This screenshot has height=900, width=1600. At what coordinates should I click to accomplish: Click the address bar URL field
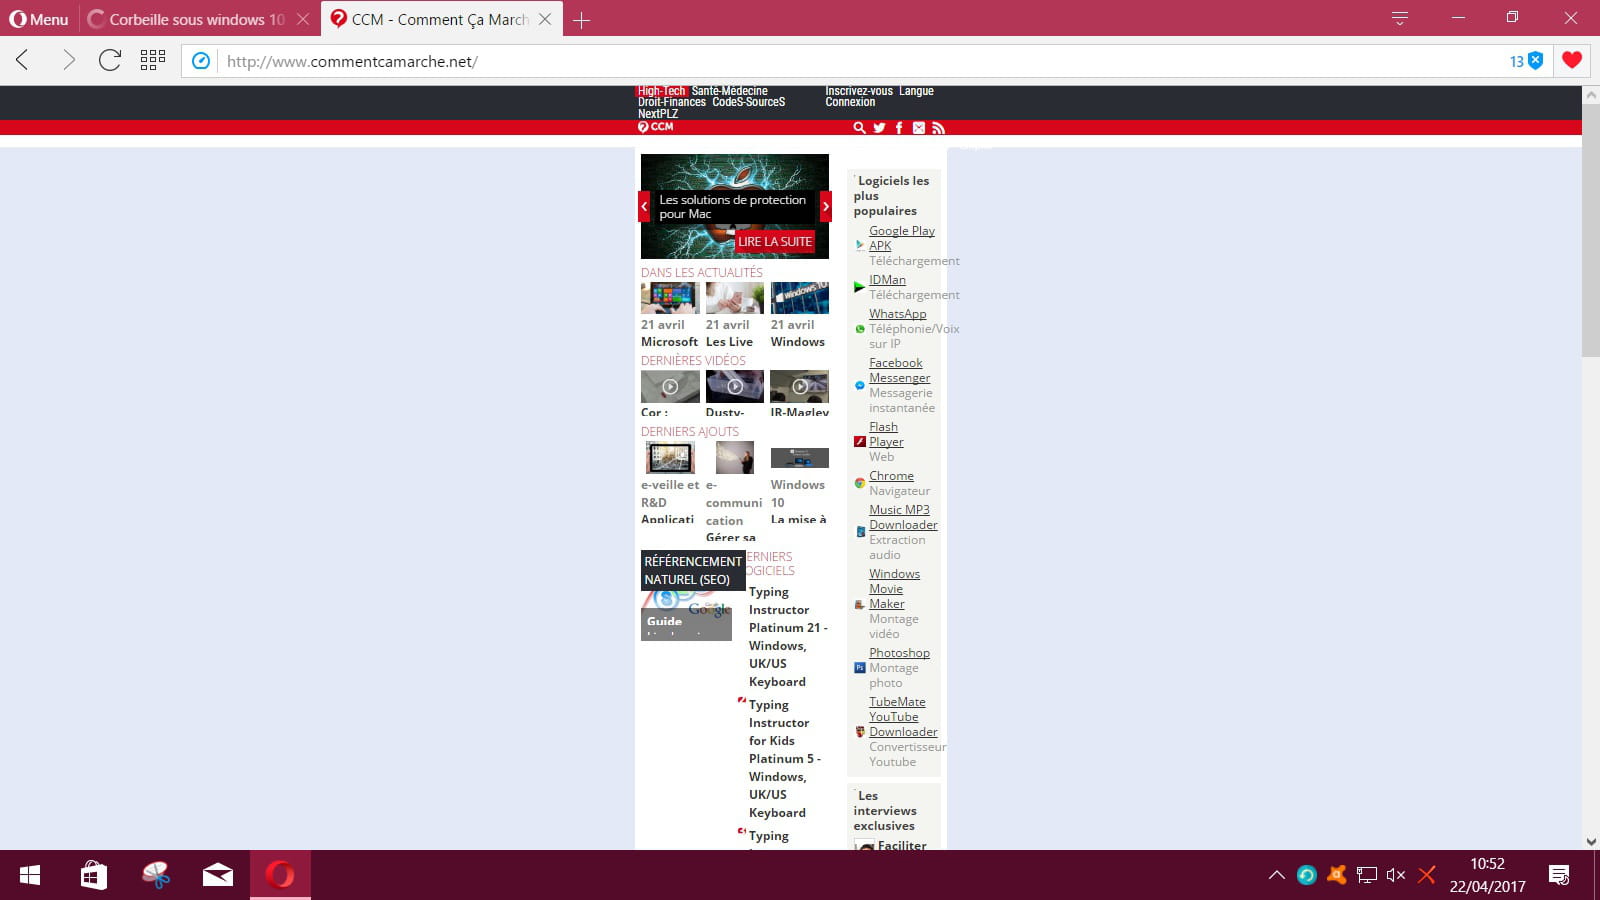(860, 61)
